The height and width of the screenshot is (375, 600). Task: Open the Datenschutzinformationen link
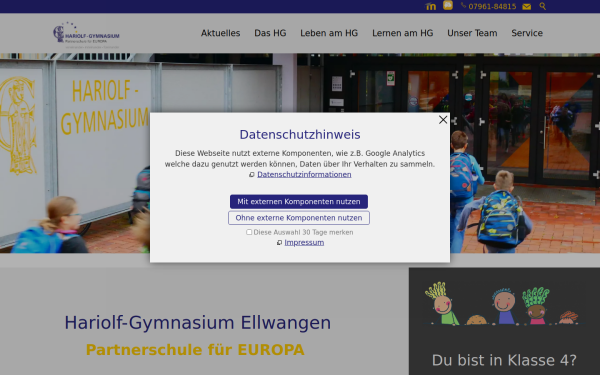304,174
